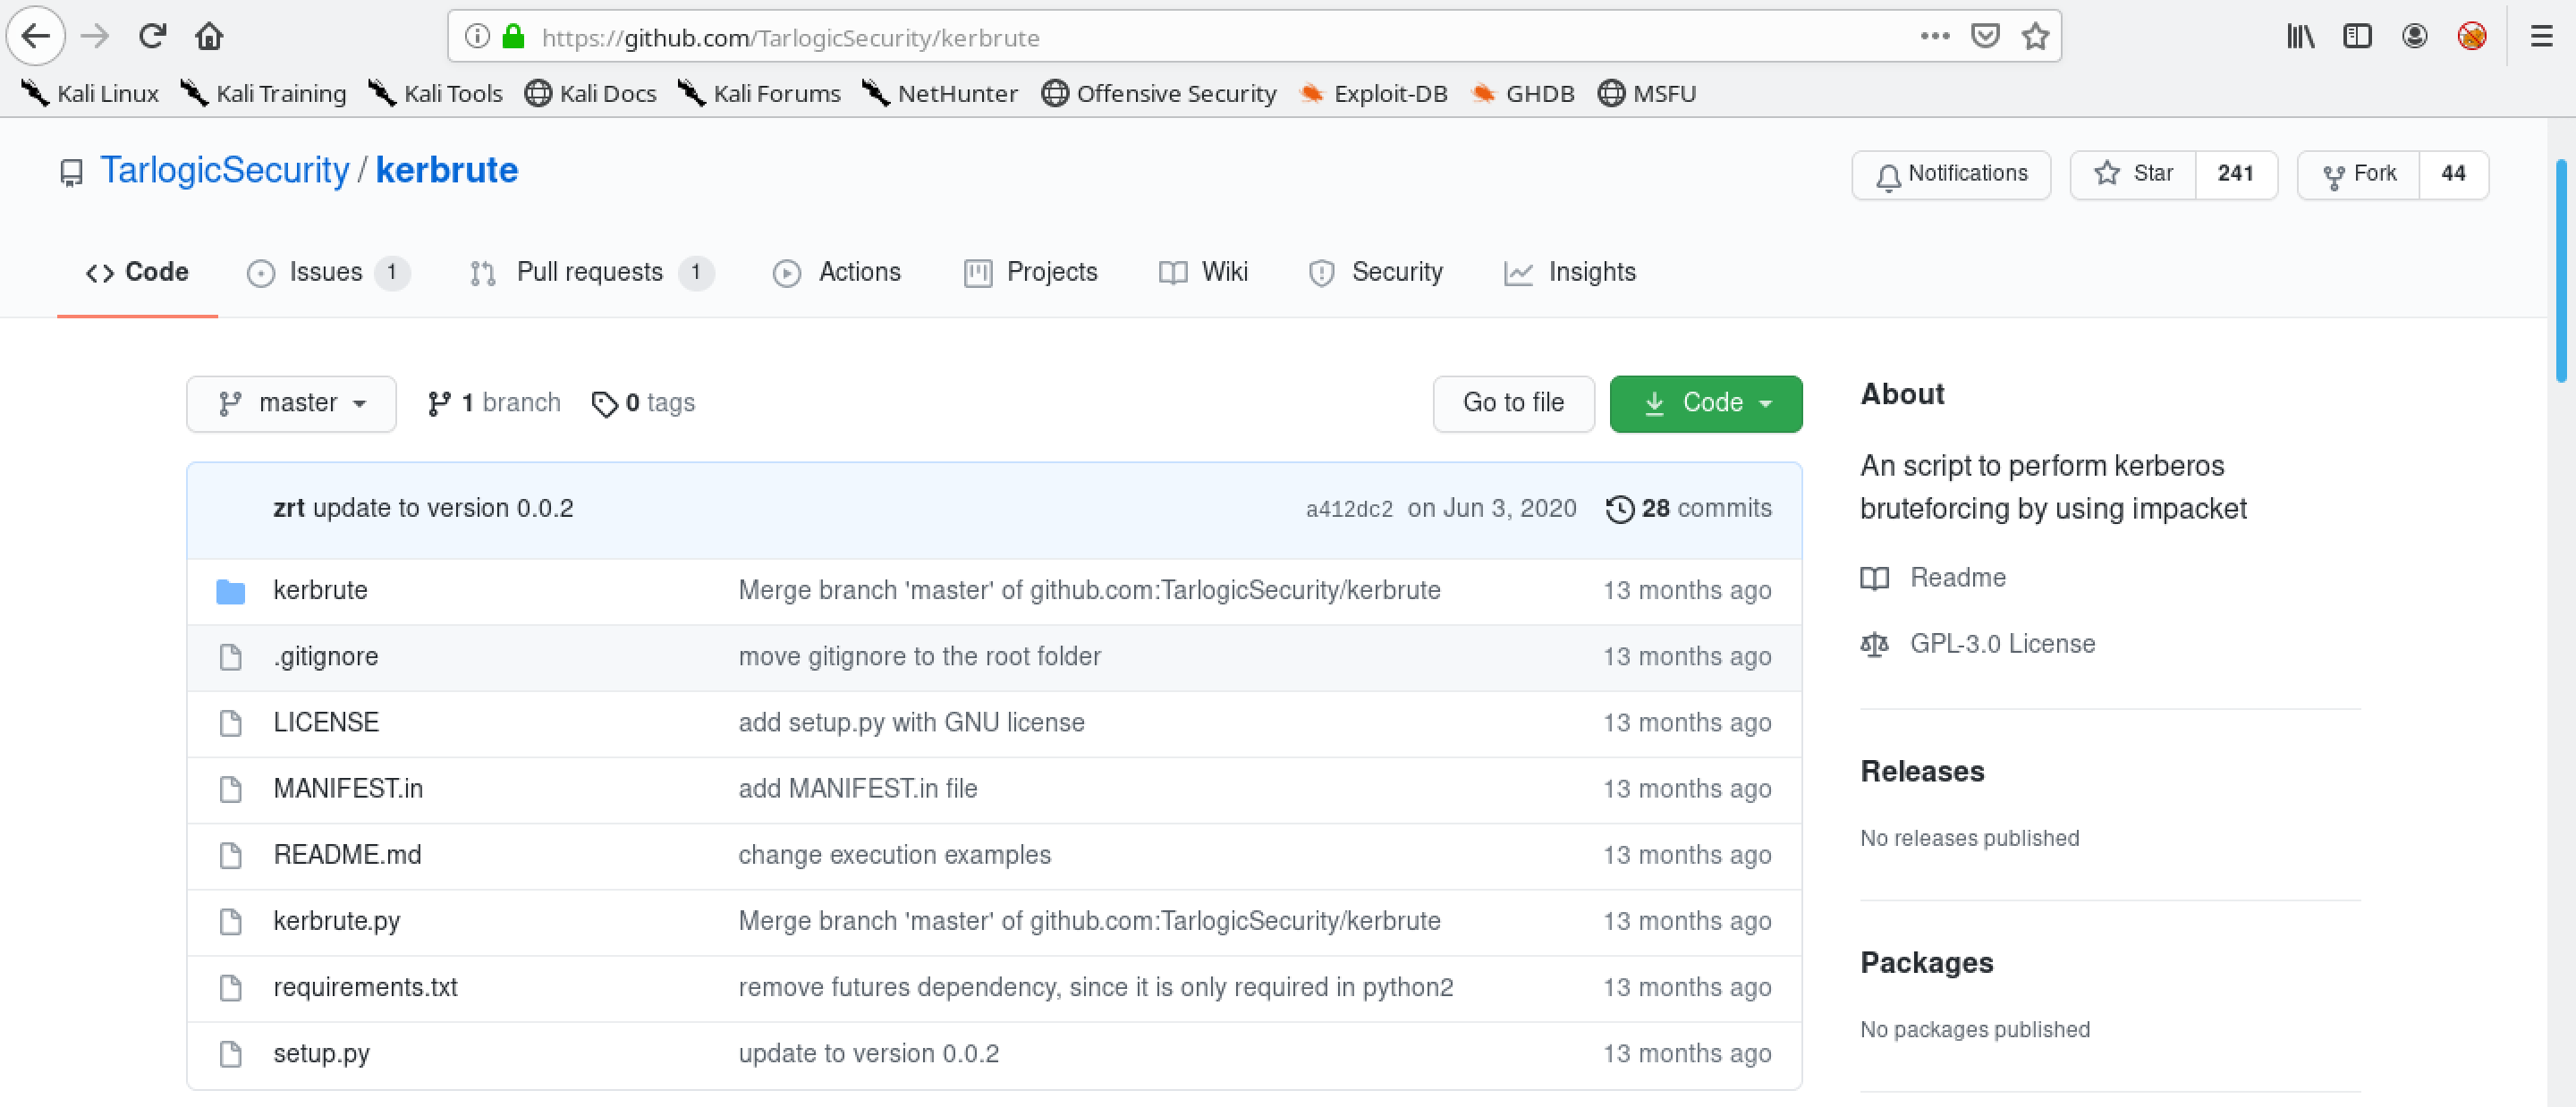Open the README.md file
The width and height of the screenshot is (2576, 1107).
pos(347,854)
